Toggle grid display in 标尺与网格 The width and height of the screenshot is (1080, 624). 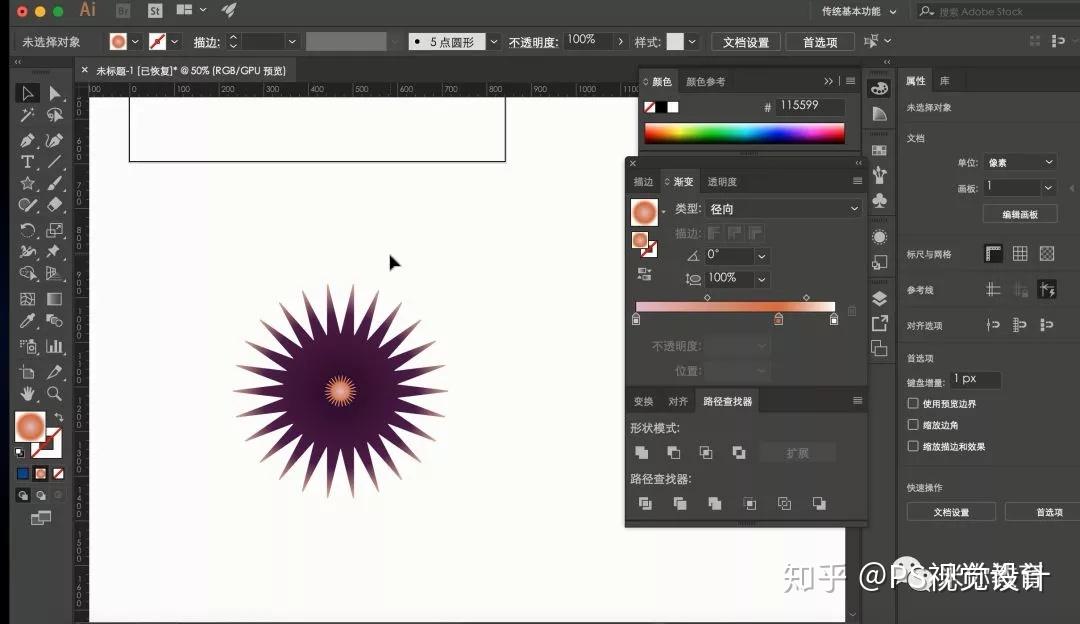coord(1020,253)
